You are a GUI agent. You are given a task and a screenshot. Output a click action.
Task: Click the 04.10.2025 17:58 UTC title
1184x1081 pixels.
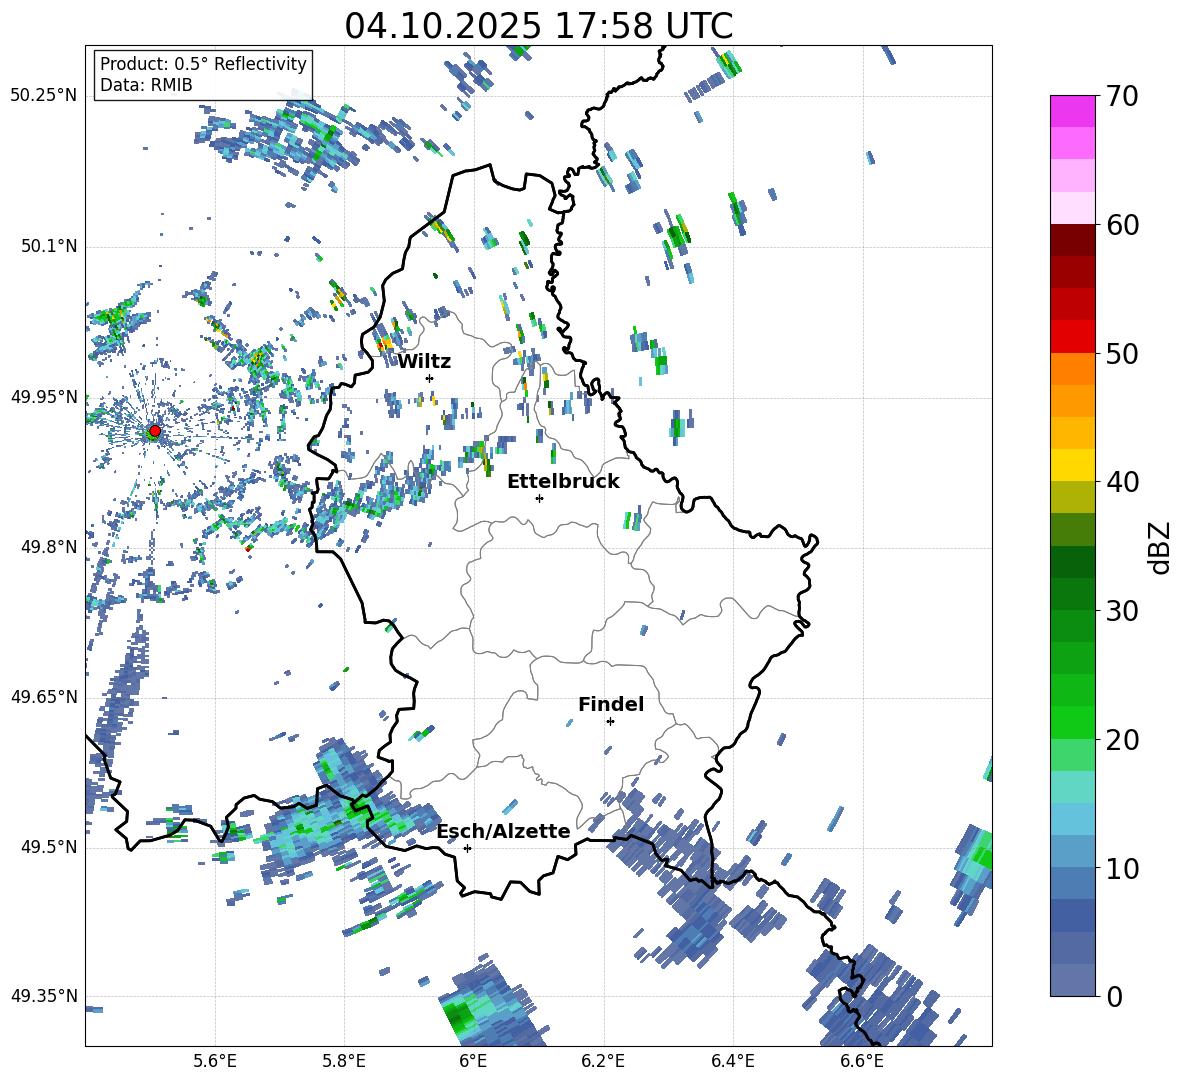coord(539,26)
